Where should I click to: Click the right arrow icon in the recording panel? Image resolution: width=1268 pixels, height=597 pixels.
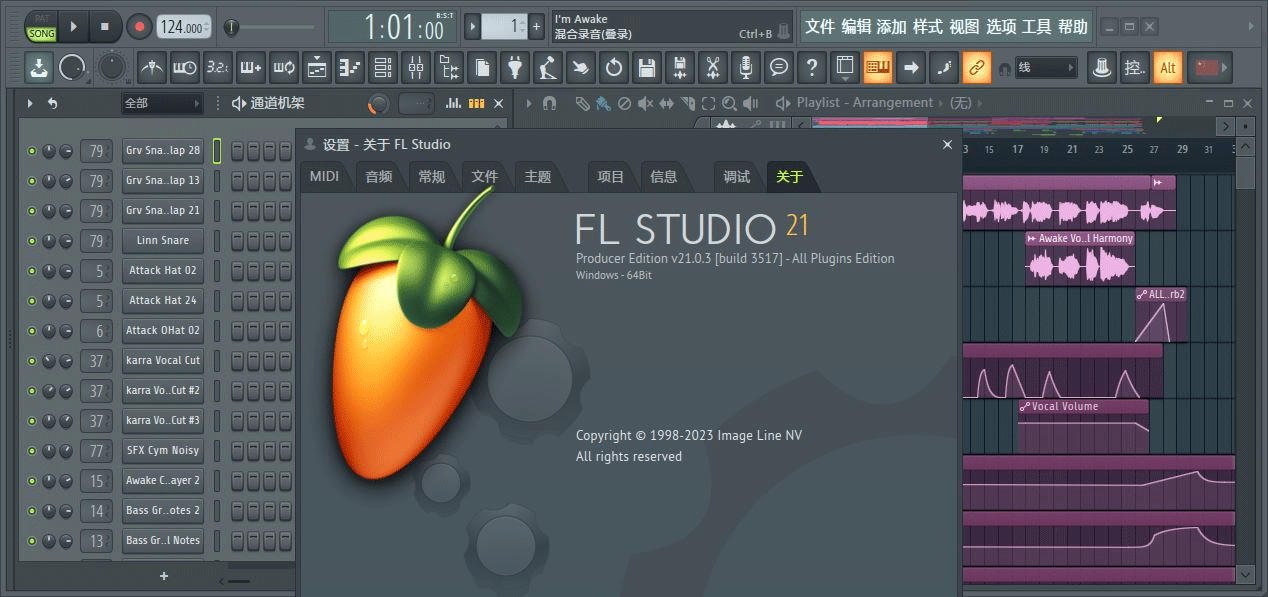tap(910, 68)
